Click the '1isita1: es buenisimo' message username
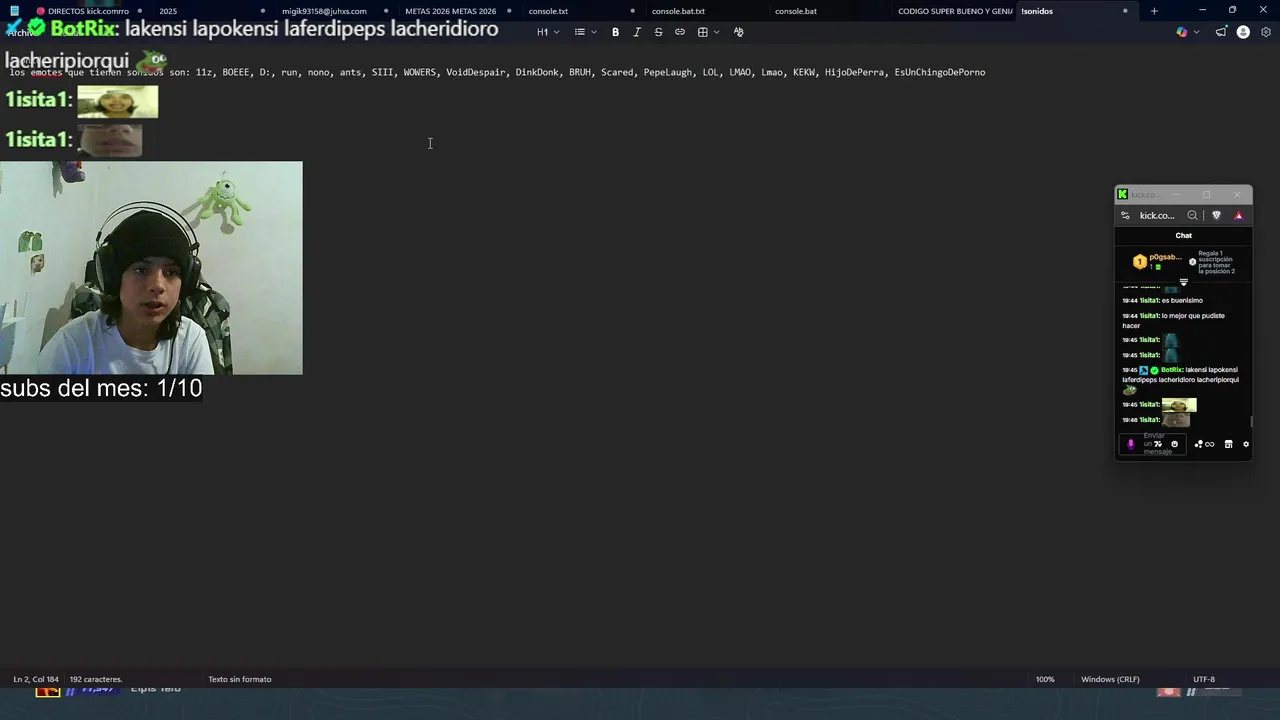Viewport: 1280px width, 720px height. pos(1149,300)
